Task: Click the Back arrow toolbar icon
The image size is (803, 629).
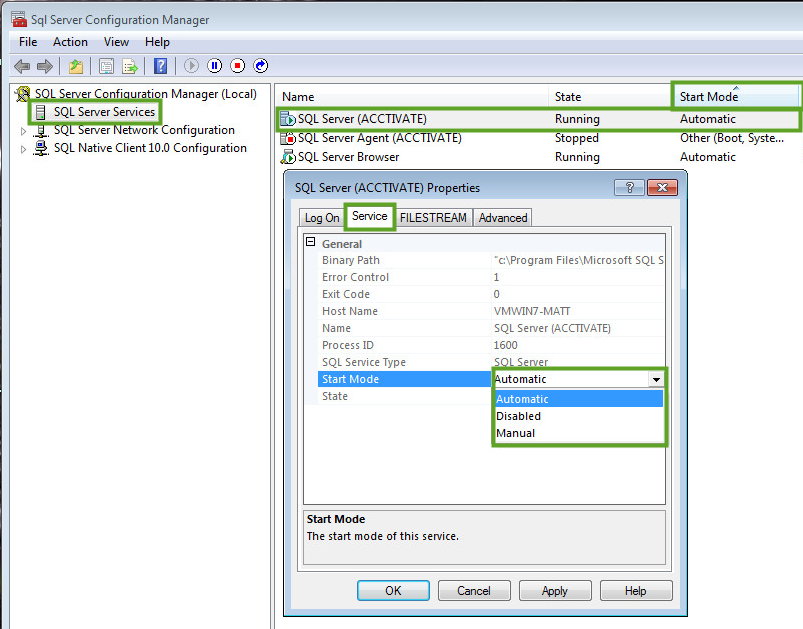Action: (22, 66)
